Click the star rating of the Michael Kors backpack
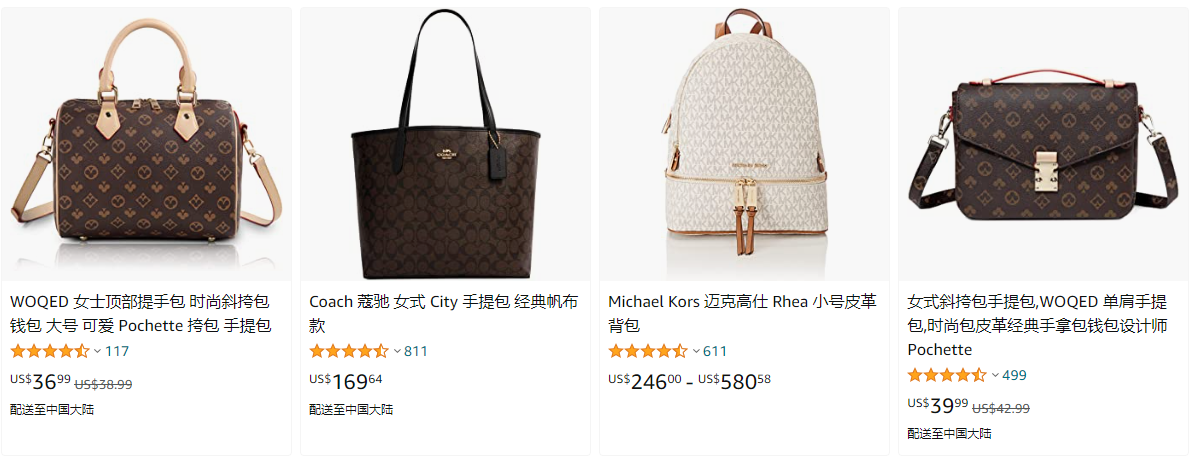This screenshot has height=460, width=1199. pos(648,351)
